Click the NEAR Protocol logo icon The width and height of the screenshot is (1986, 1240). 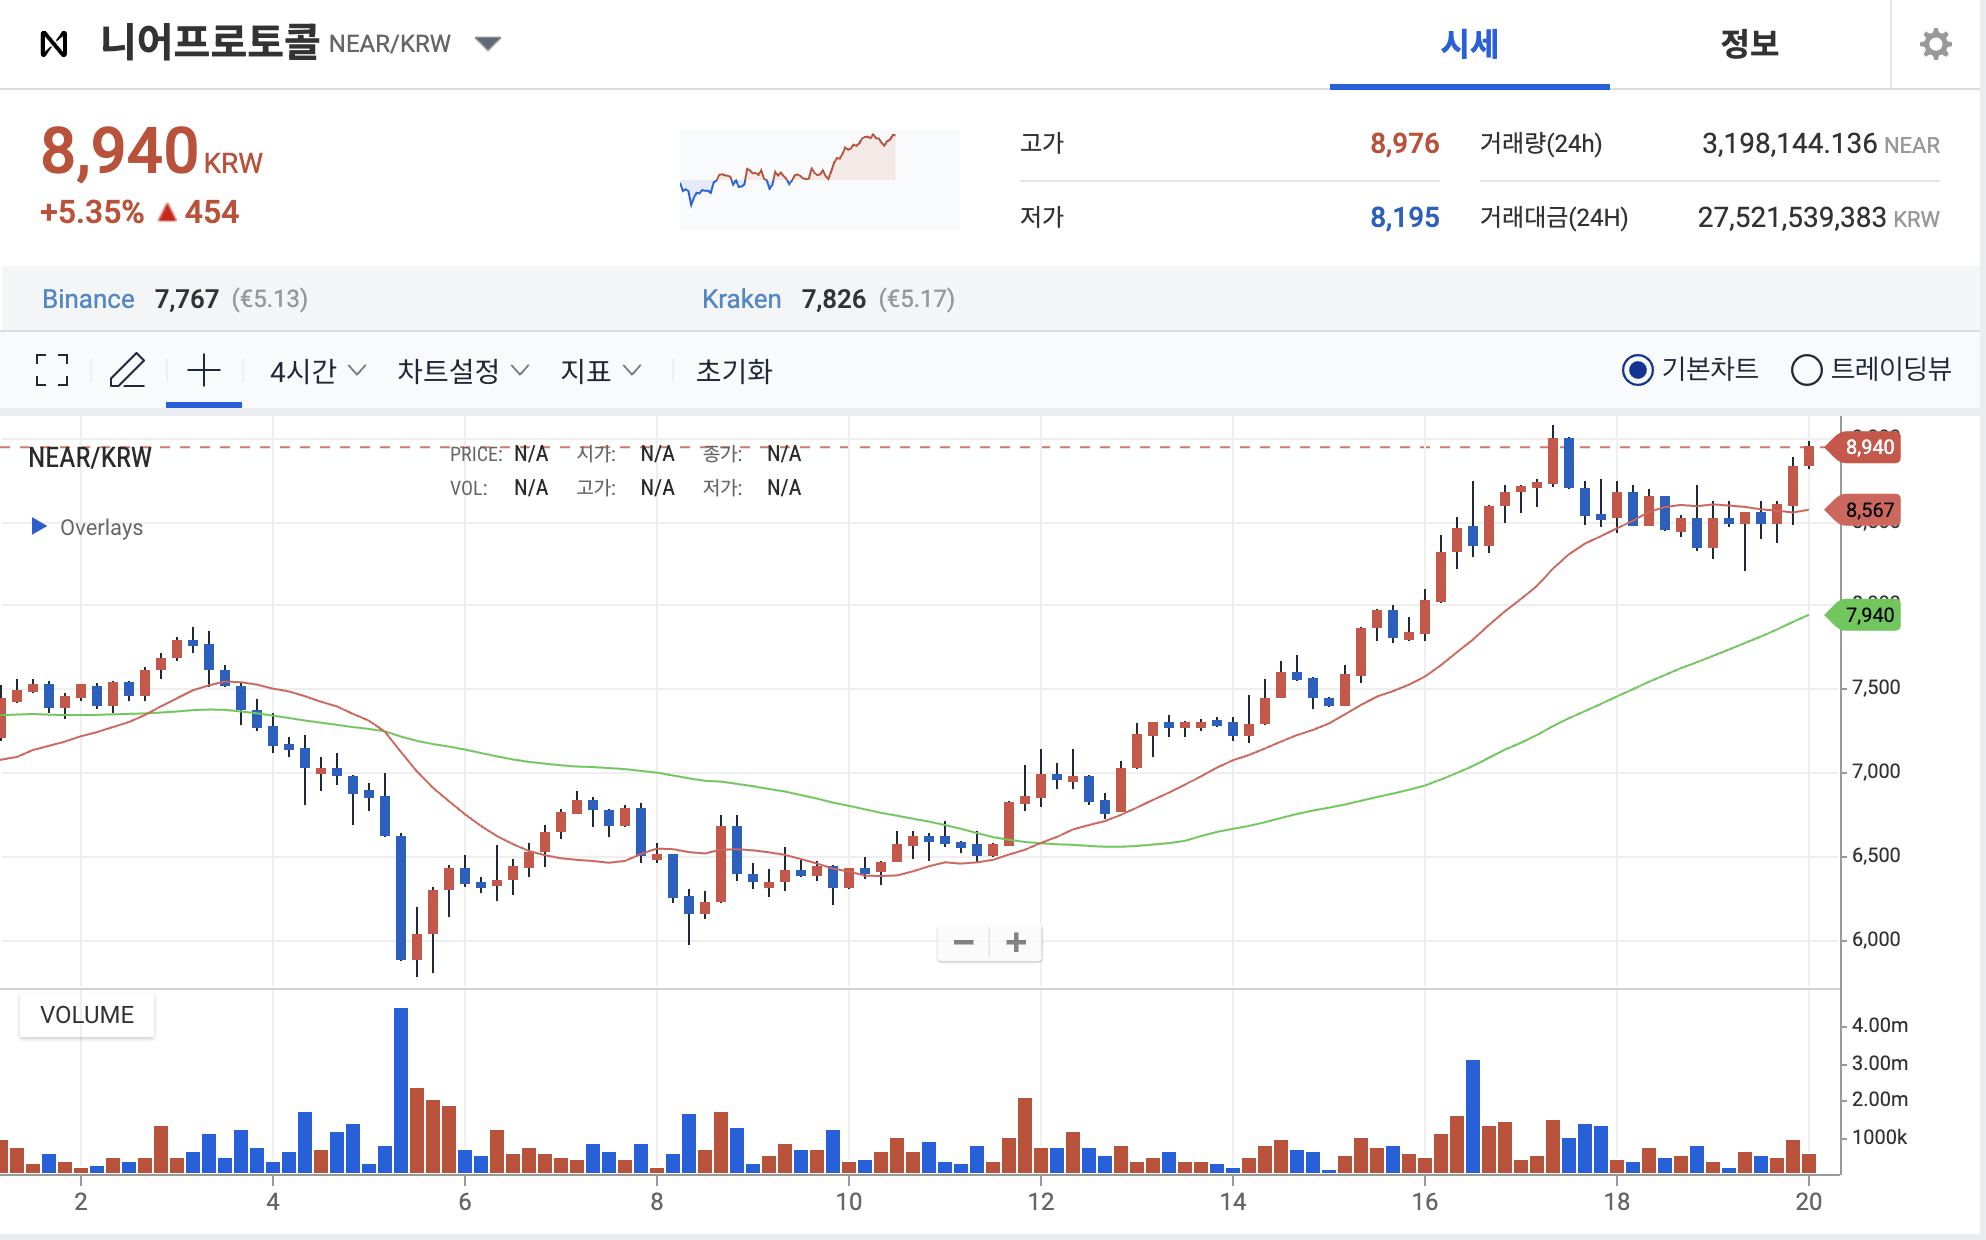click(54, 44)
